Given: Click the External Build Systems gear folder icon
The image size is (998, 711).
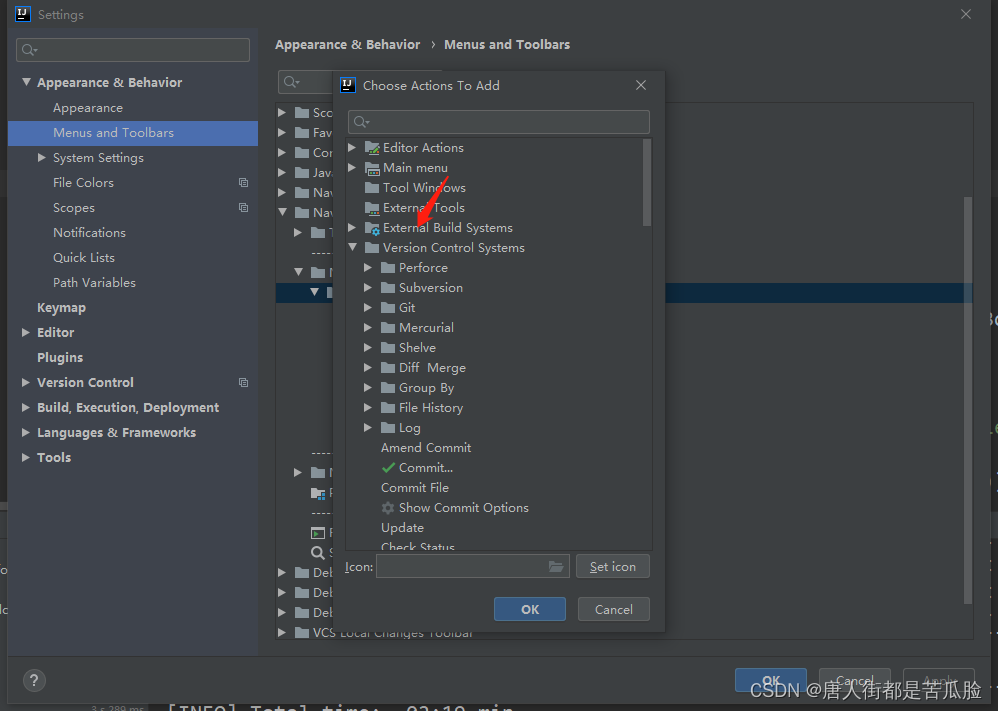Looking at the screenshot, I should pos(372,228).
